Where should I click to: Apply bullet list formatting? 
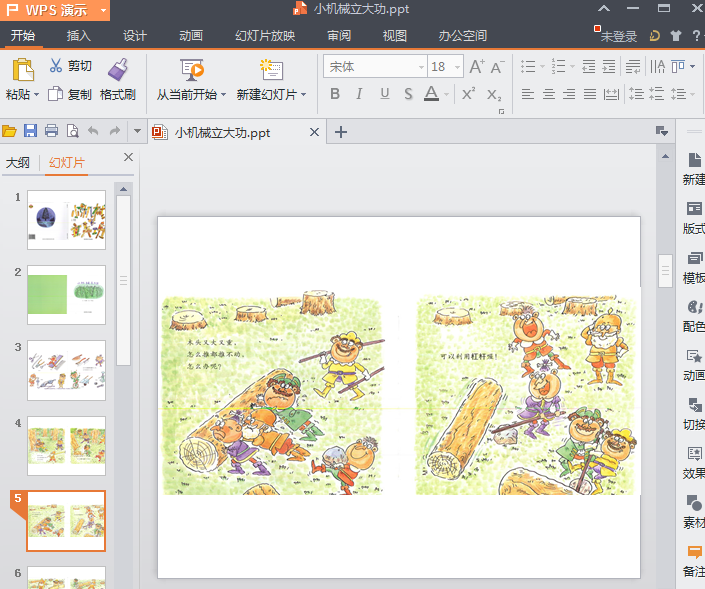click(528, 67)
